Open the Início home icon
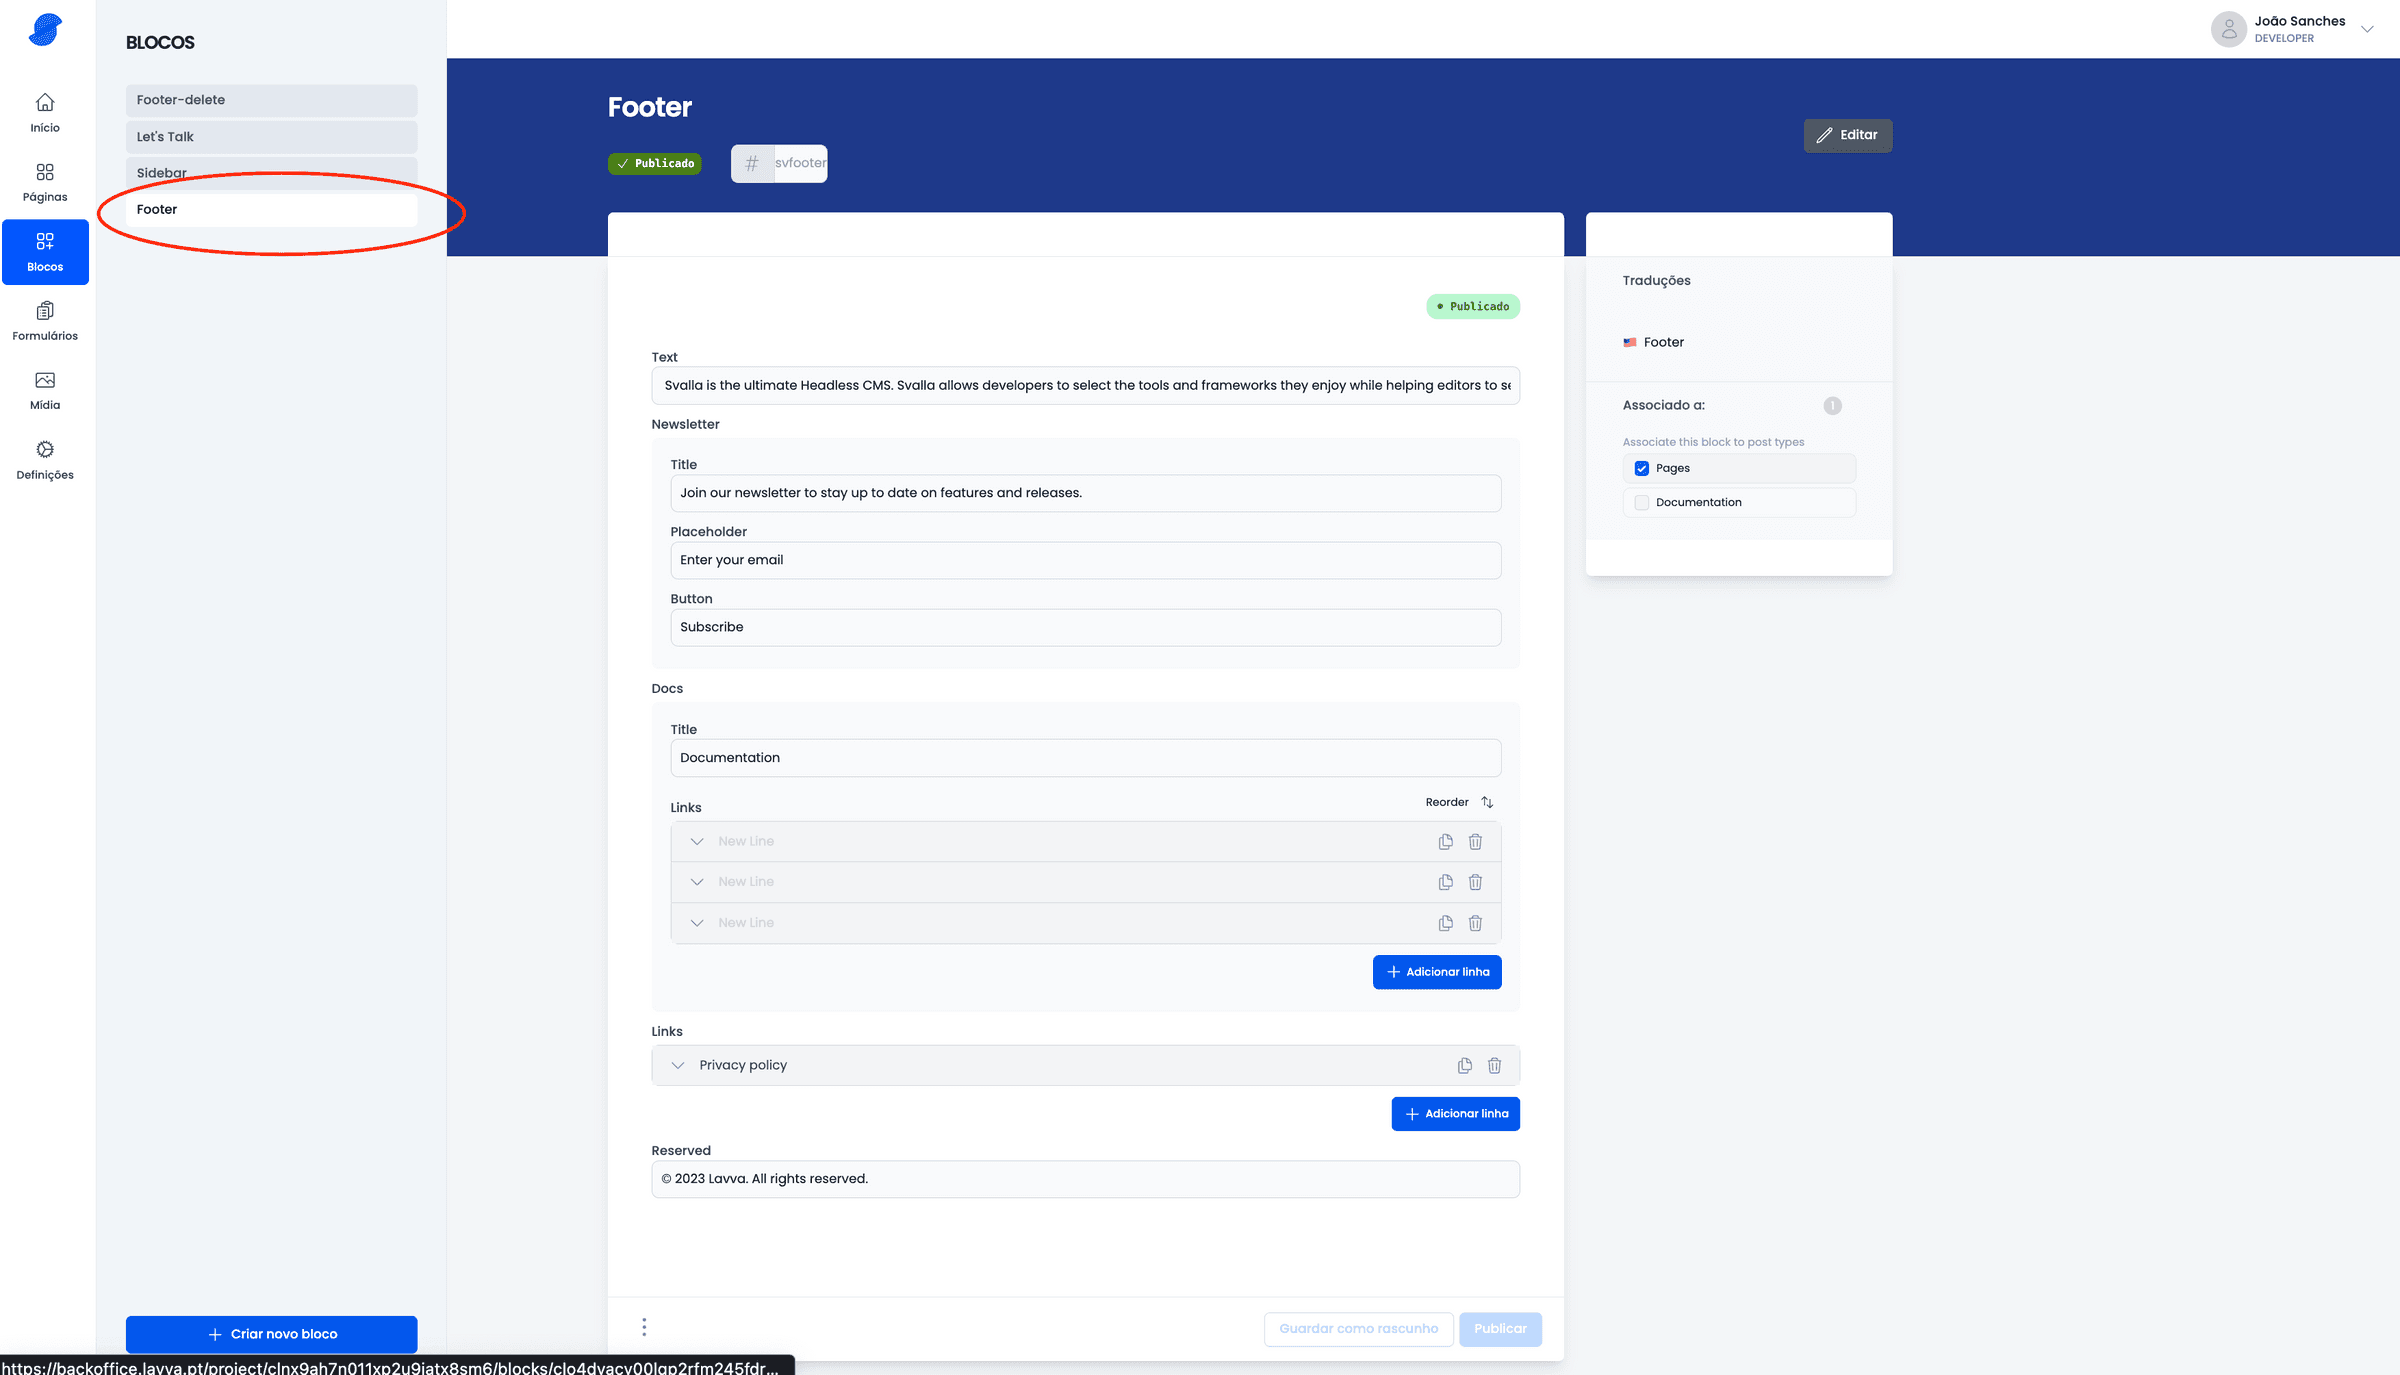Viewport: 2400px width, 1375px height. (45, 103)
